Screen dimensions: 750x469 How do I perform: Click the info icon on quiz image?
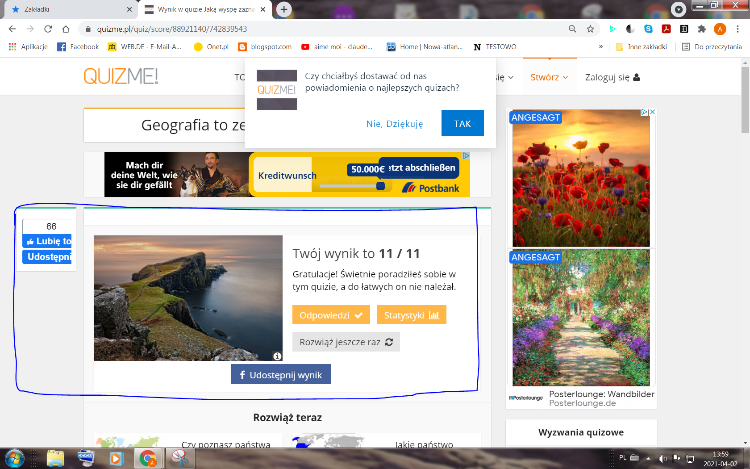click(277, 355)
